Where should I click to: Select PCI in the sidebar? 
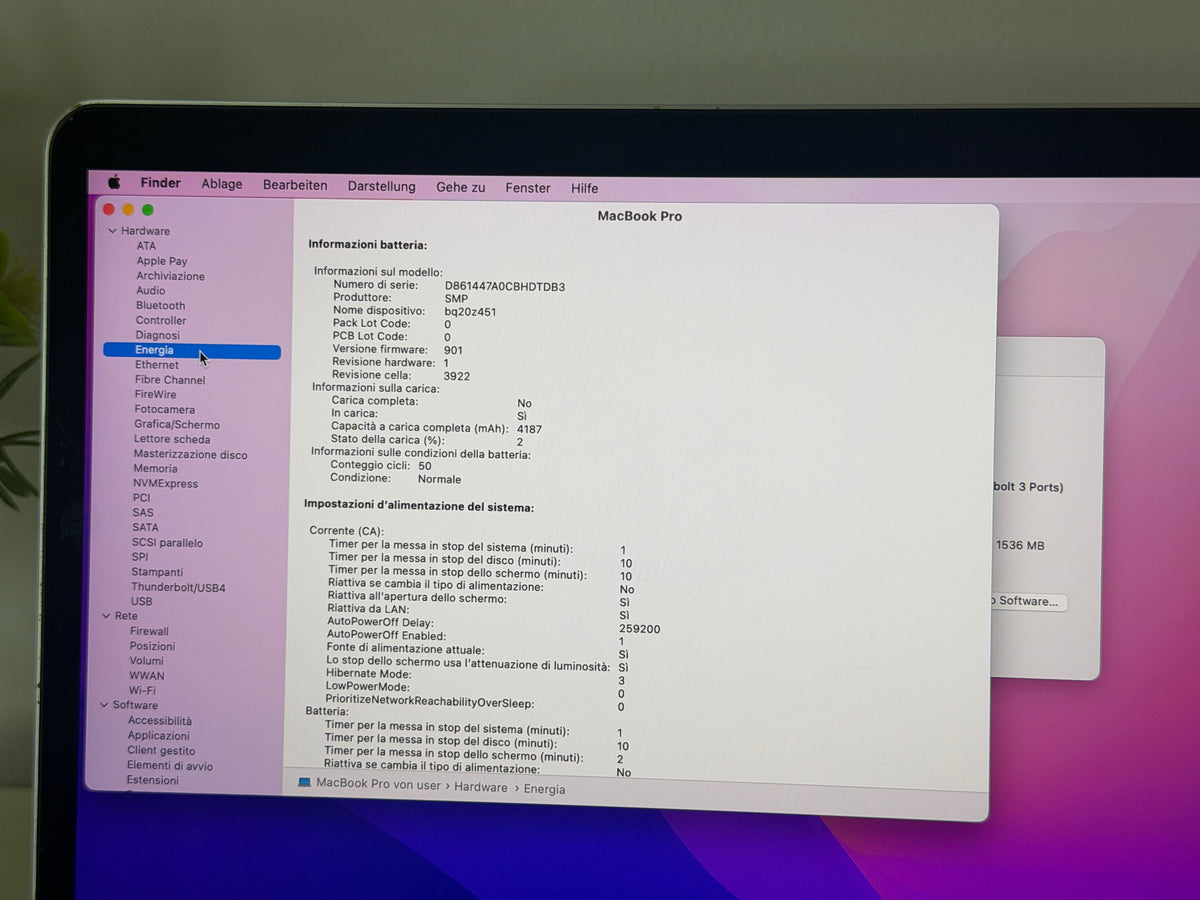pos(142,498)
